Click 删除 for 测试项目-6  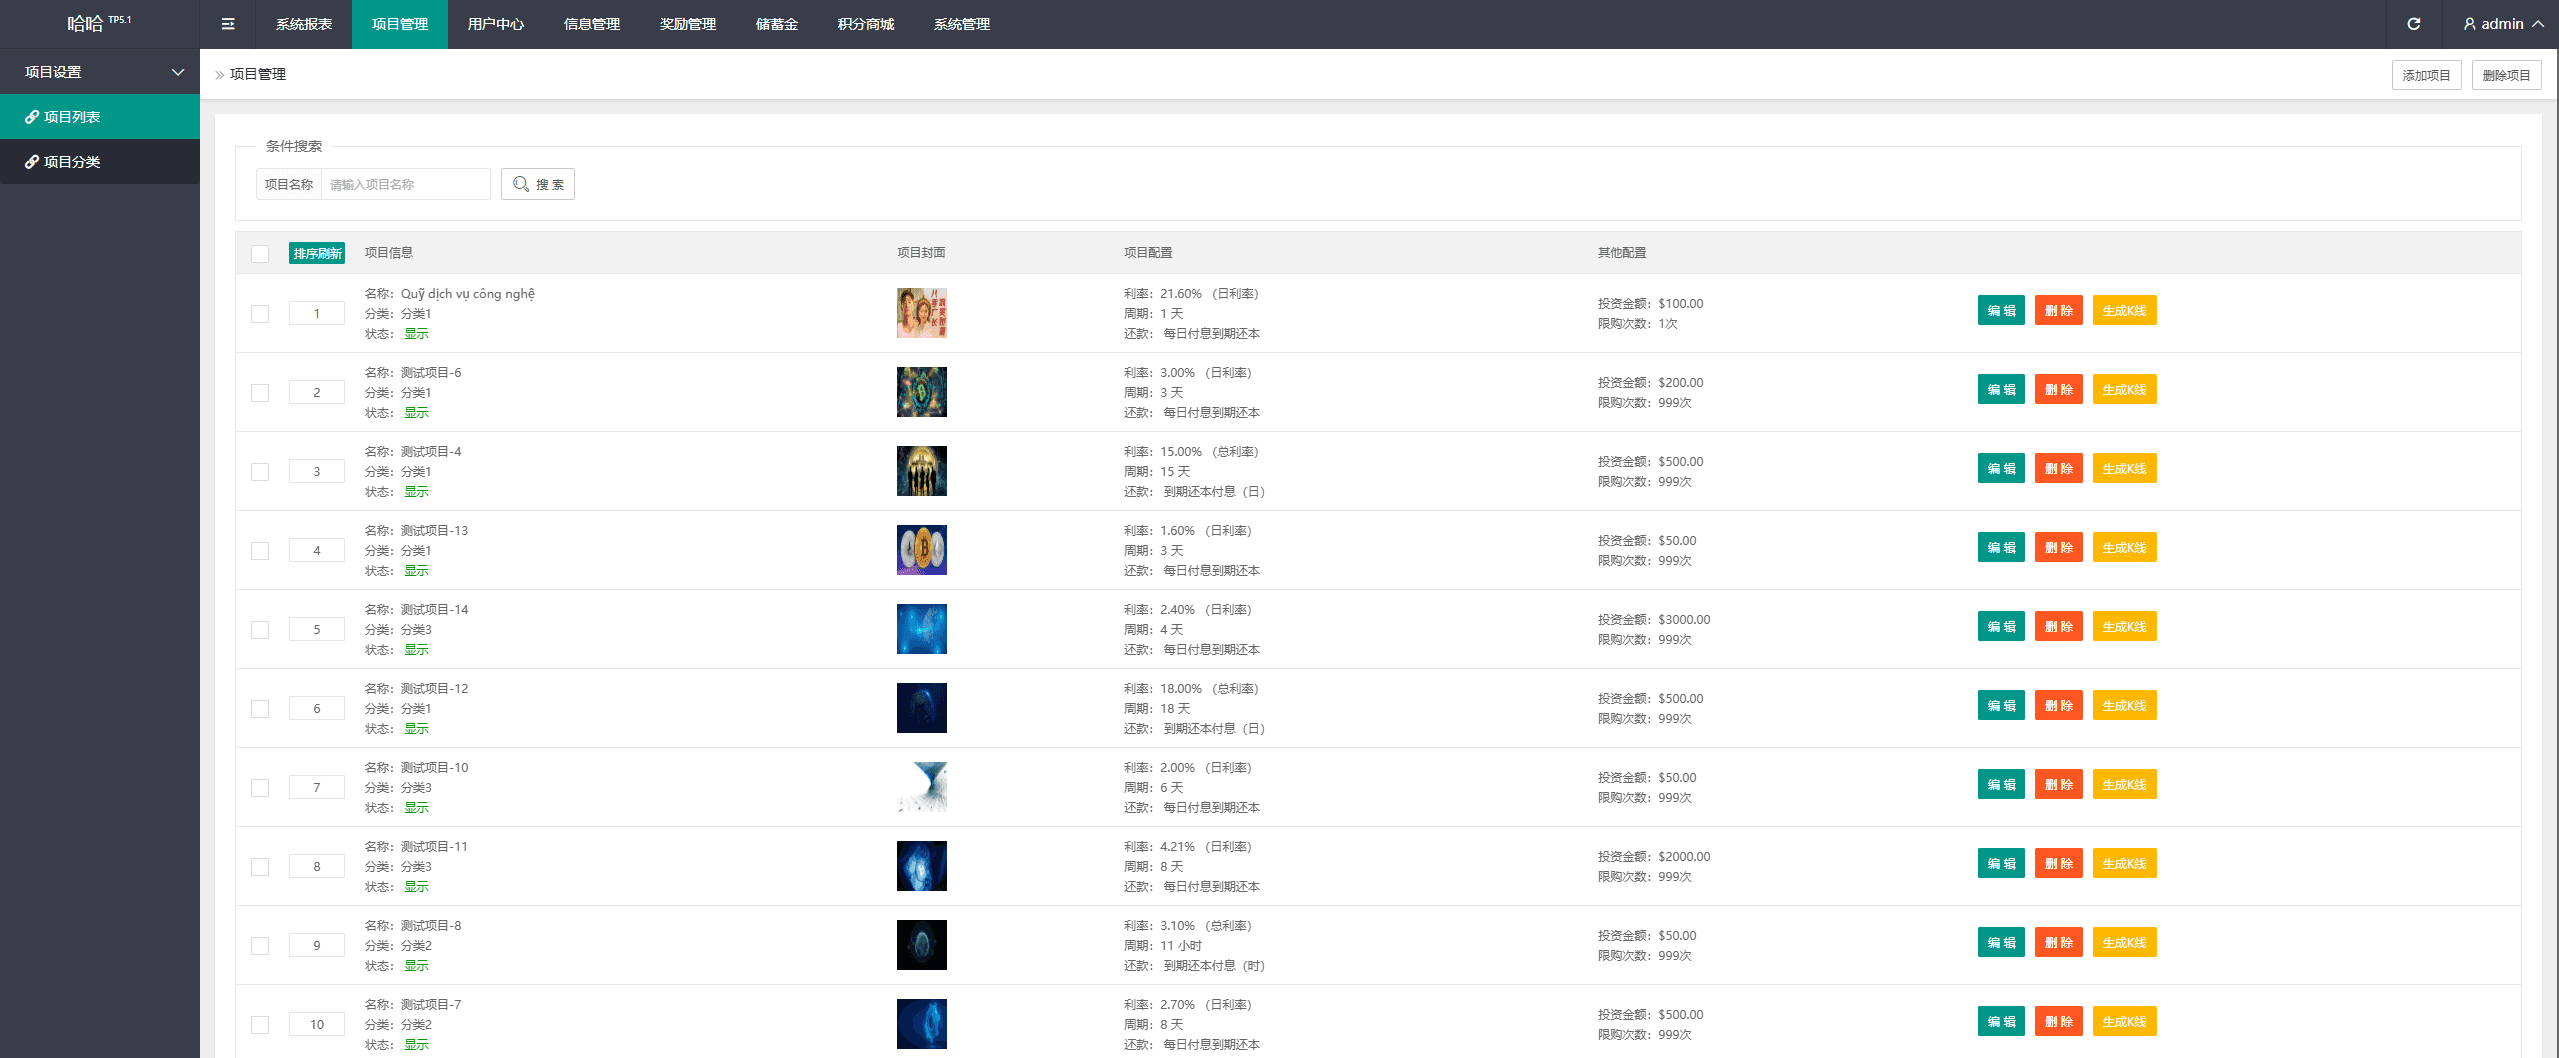click(x=2059, y=389)
